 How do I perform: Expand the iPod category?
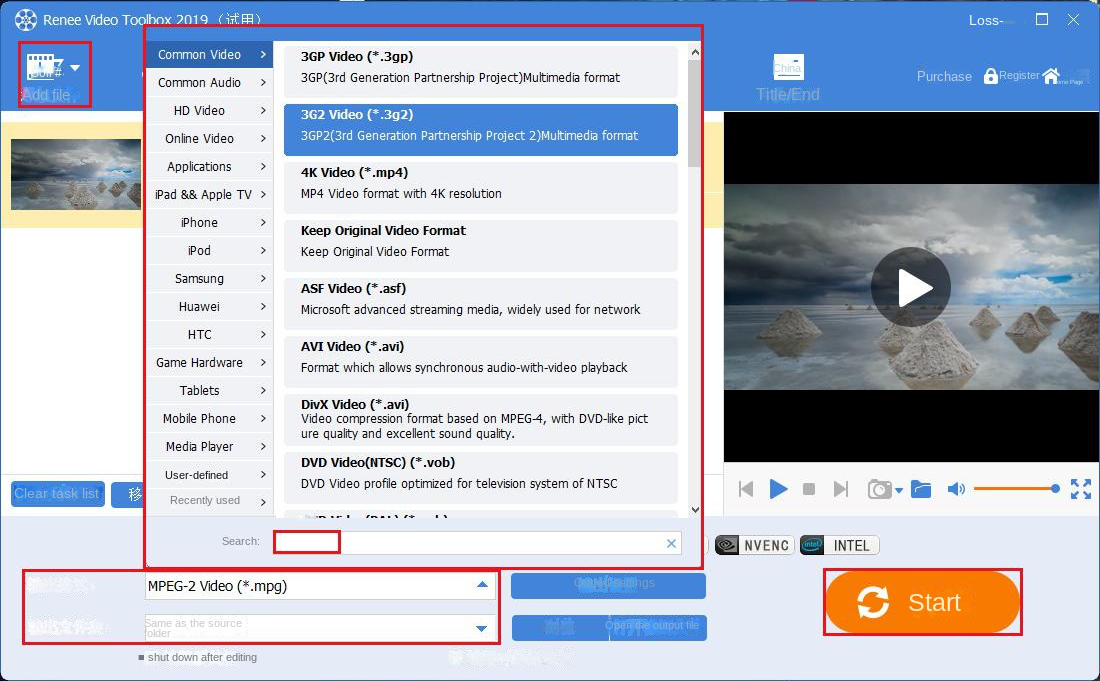[x=209, y=250]
